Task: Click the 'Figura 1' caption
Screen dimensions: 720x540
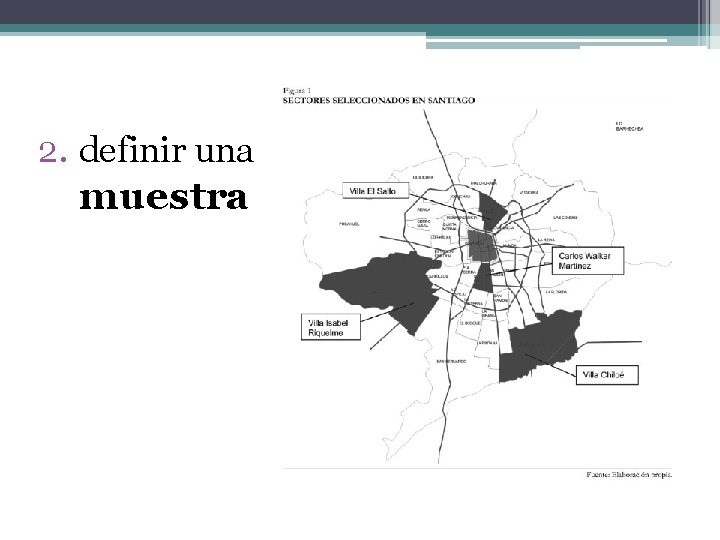Action: click(297, 90)
